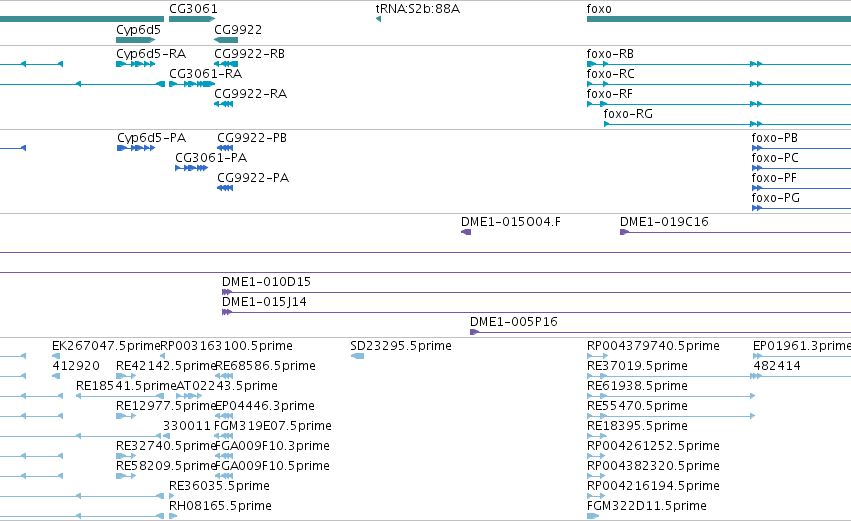This screenshot has width=851, height=521.
Task: Select the RH08165.5prime EST marker
Action: click(173, 516)
